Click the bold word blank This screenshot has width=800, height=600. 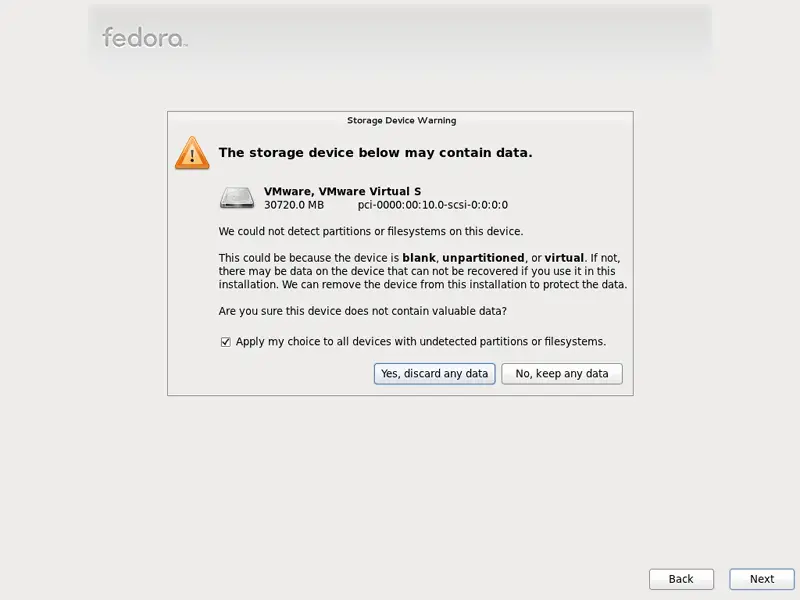419,258
